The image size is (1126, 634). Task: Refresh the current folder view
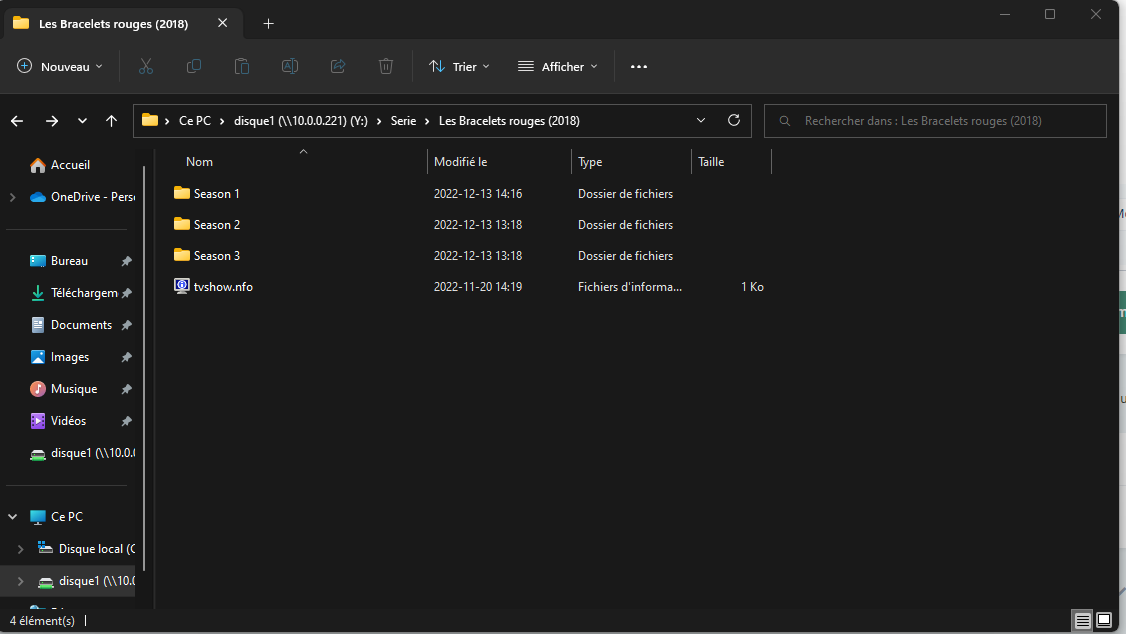pyautogui.click(x=734, y=120)
